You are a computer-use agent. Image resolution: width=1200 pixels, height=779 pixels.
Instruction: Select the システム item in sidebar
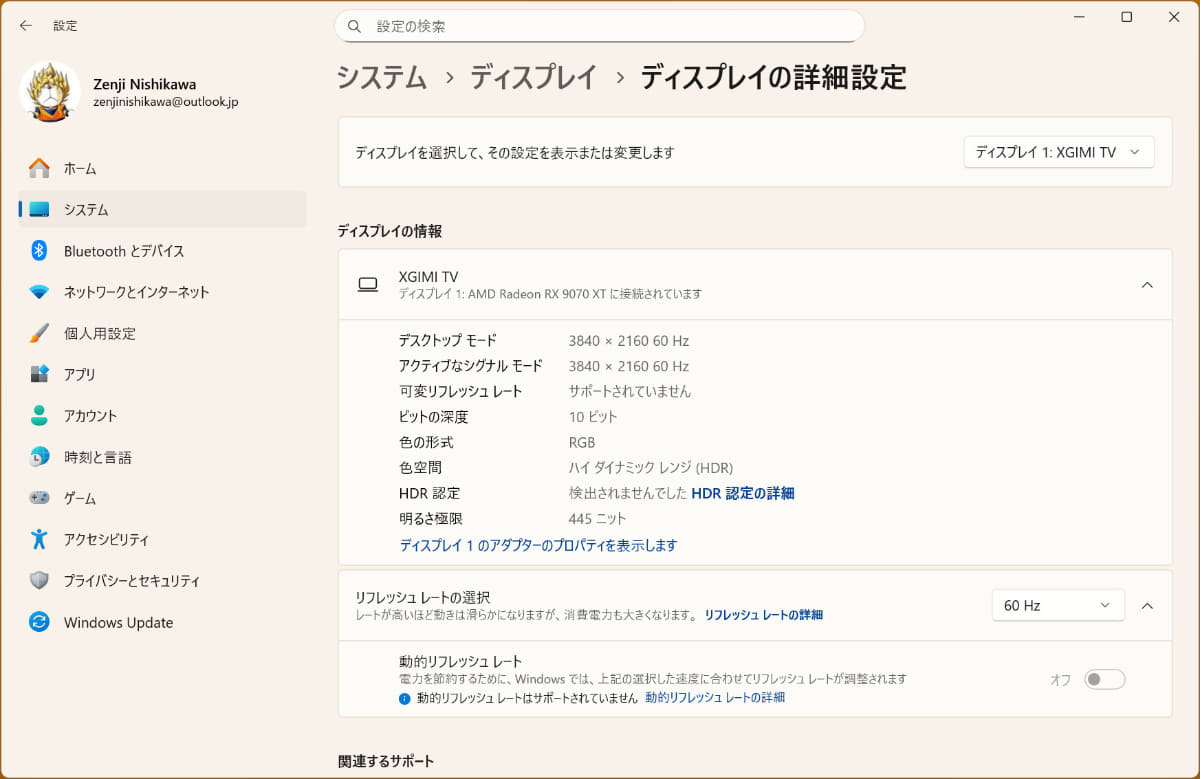click(x=163, y=209)
